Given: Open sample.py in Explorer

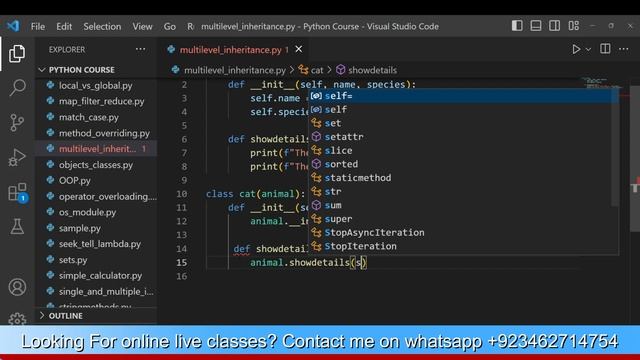Looking at the screenshot, I should coord(96,228).
